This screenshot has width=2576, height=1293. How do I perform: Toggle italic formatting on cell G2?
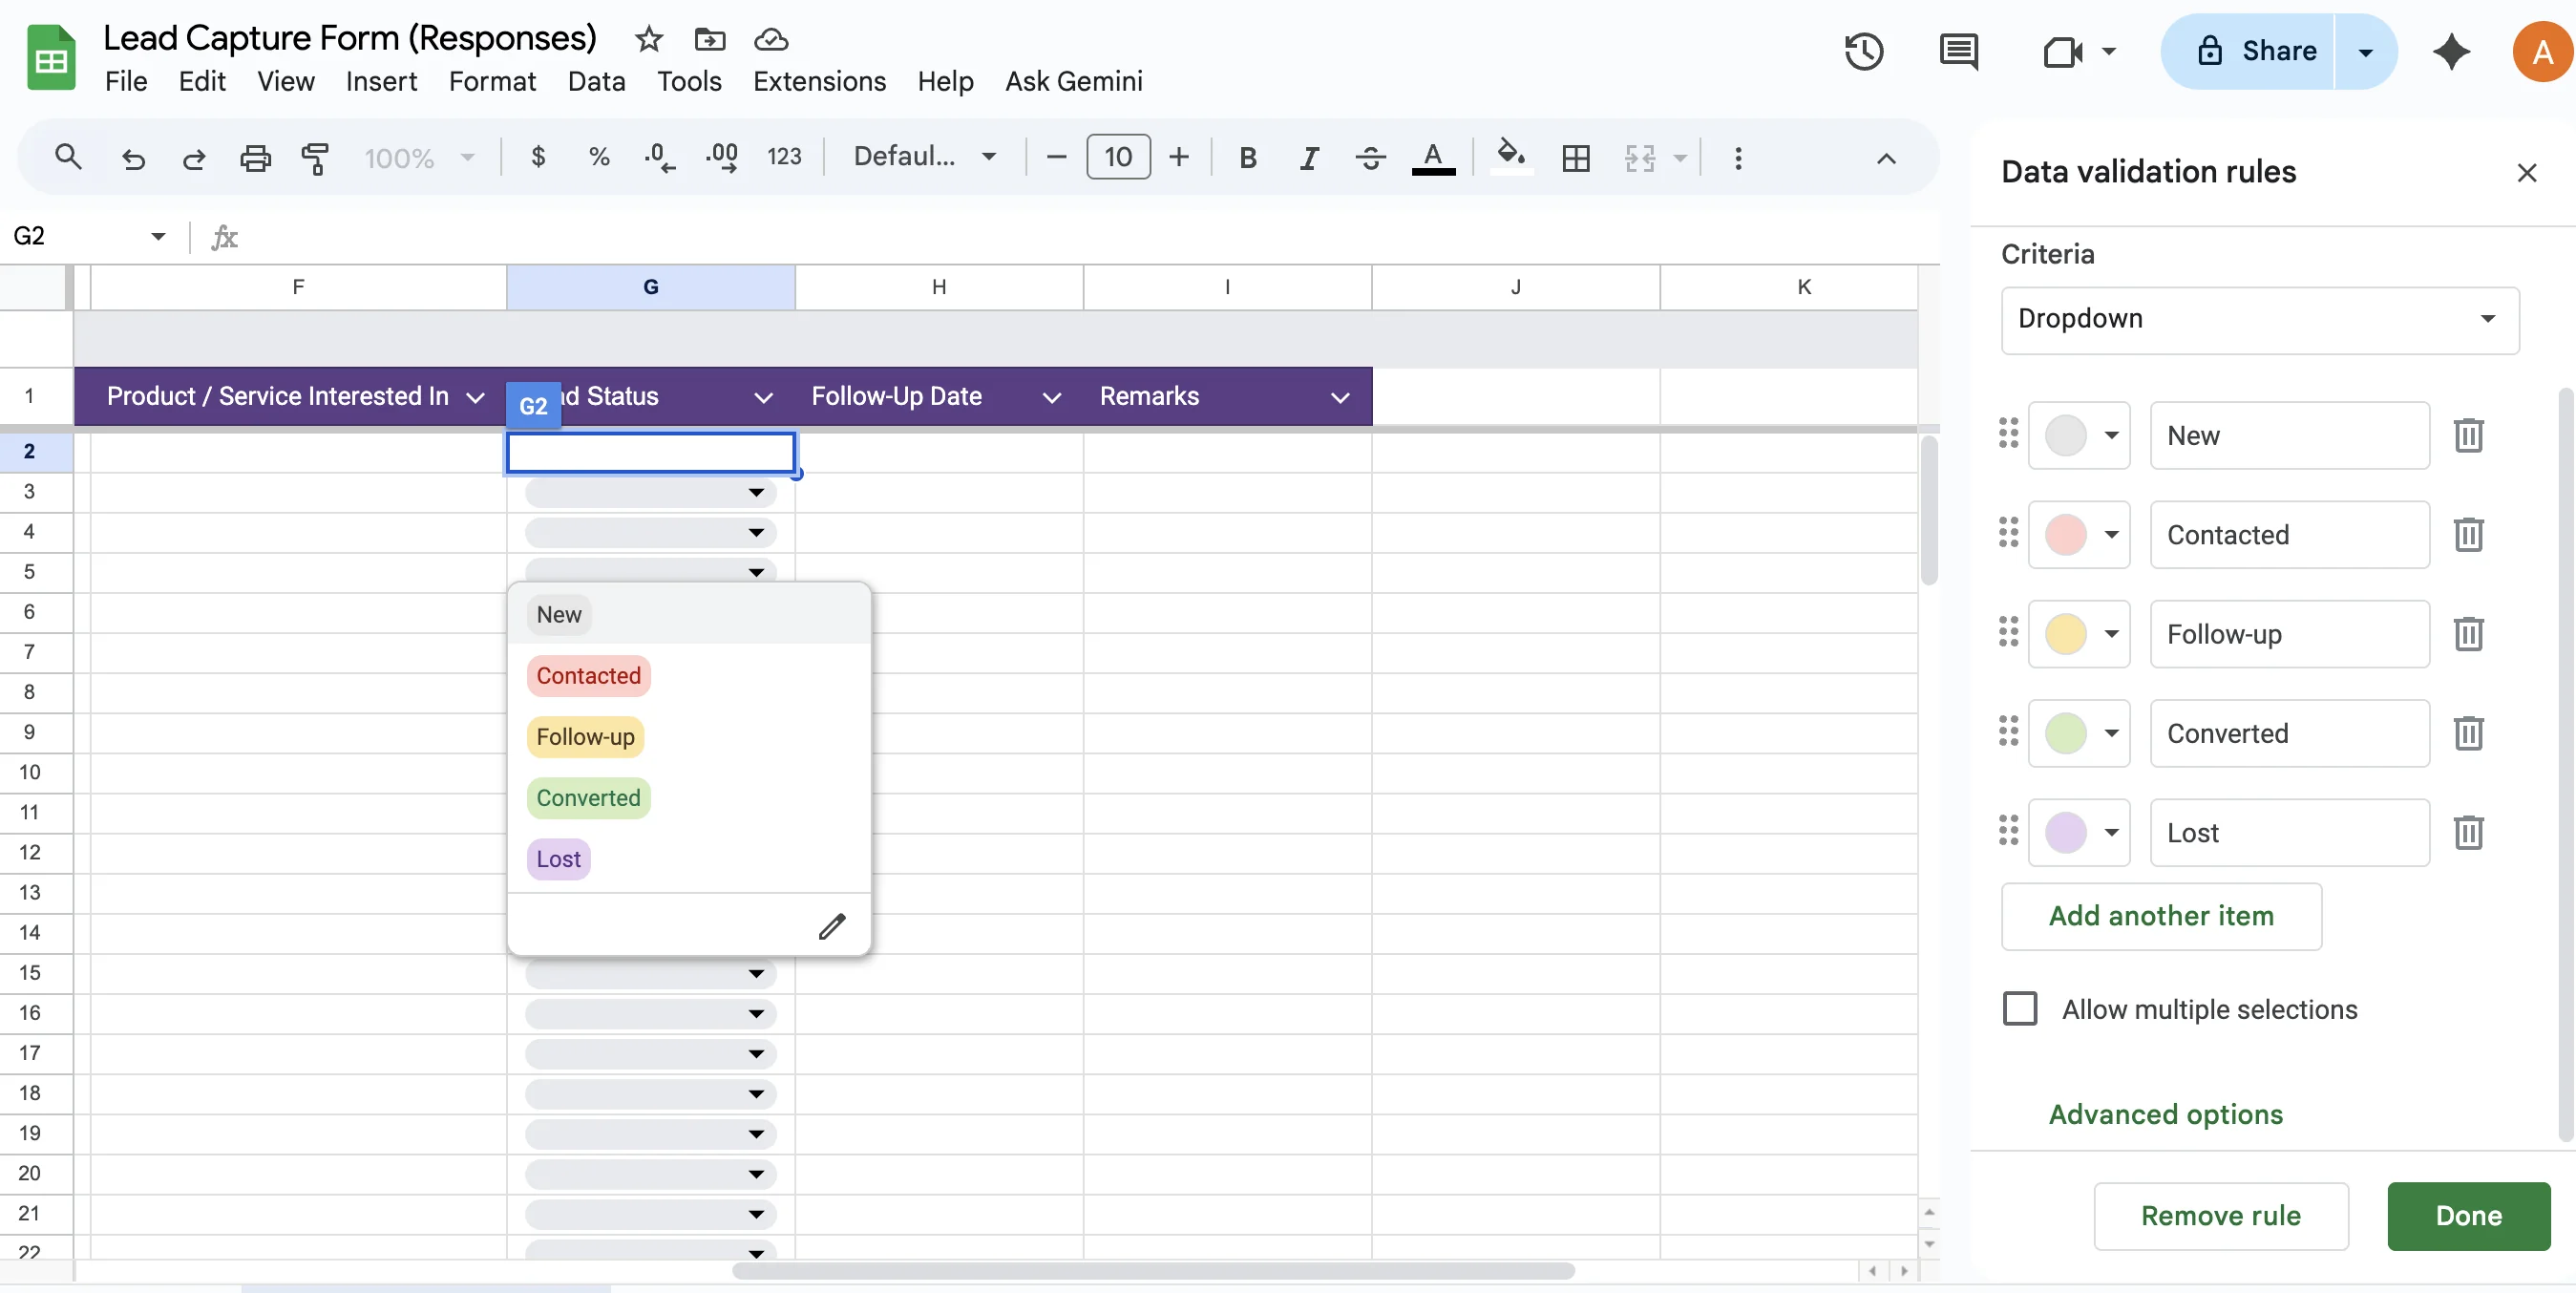point(1309,157)
